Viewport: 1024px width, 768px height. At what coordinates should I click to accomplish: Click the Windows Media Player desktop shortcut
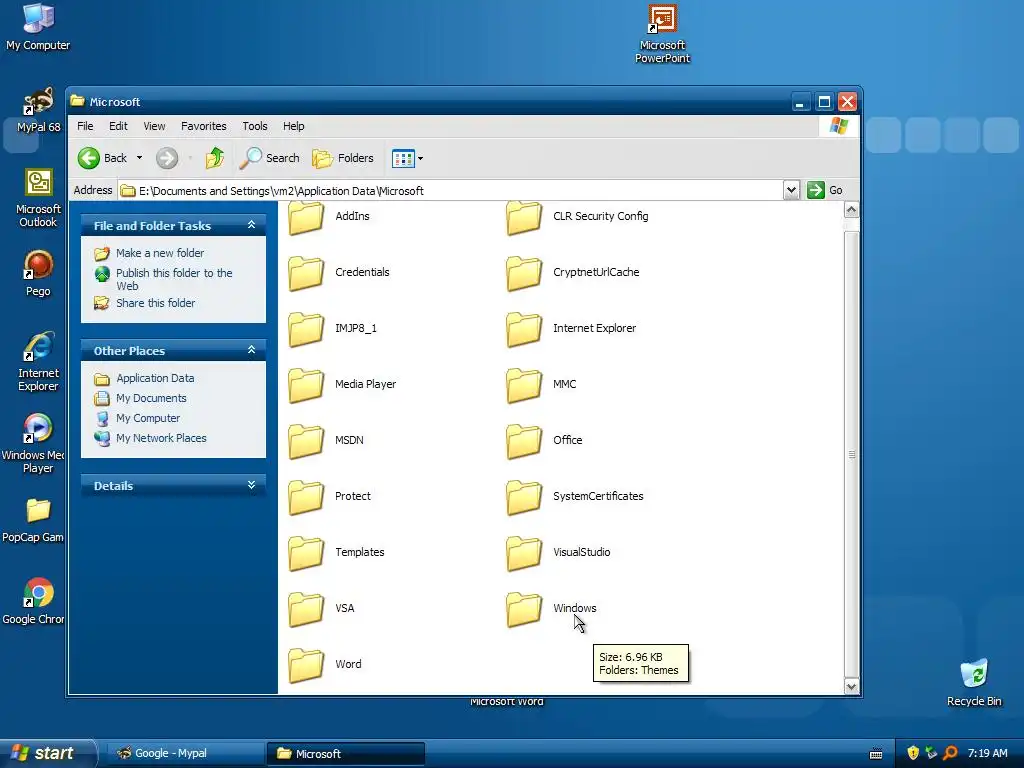click(x=34, y=443)
